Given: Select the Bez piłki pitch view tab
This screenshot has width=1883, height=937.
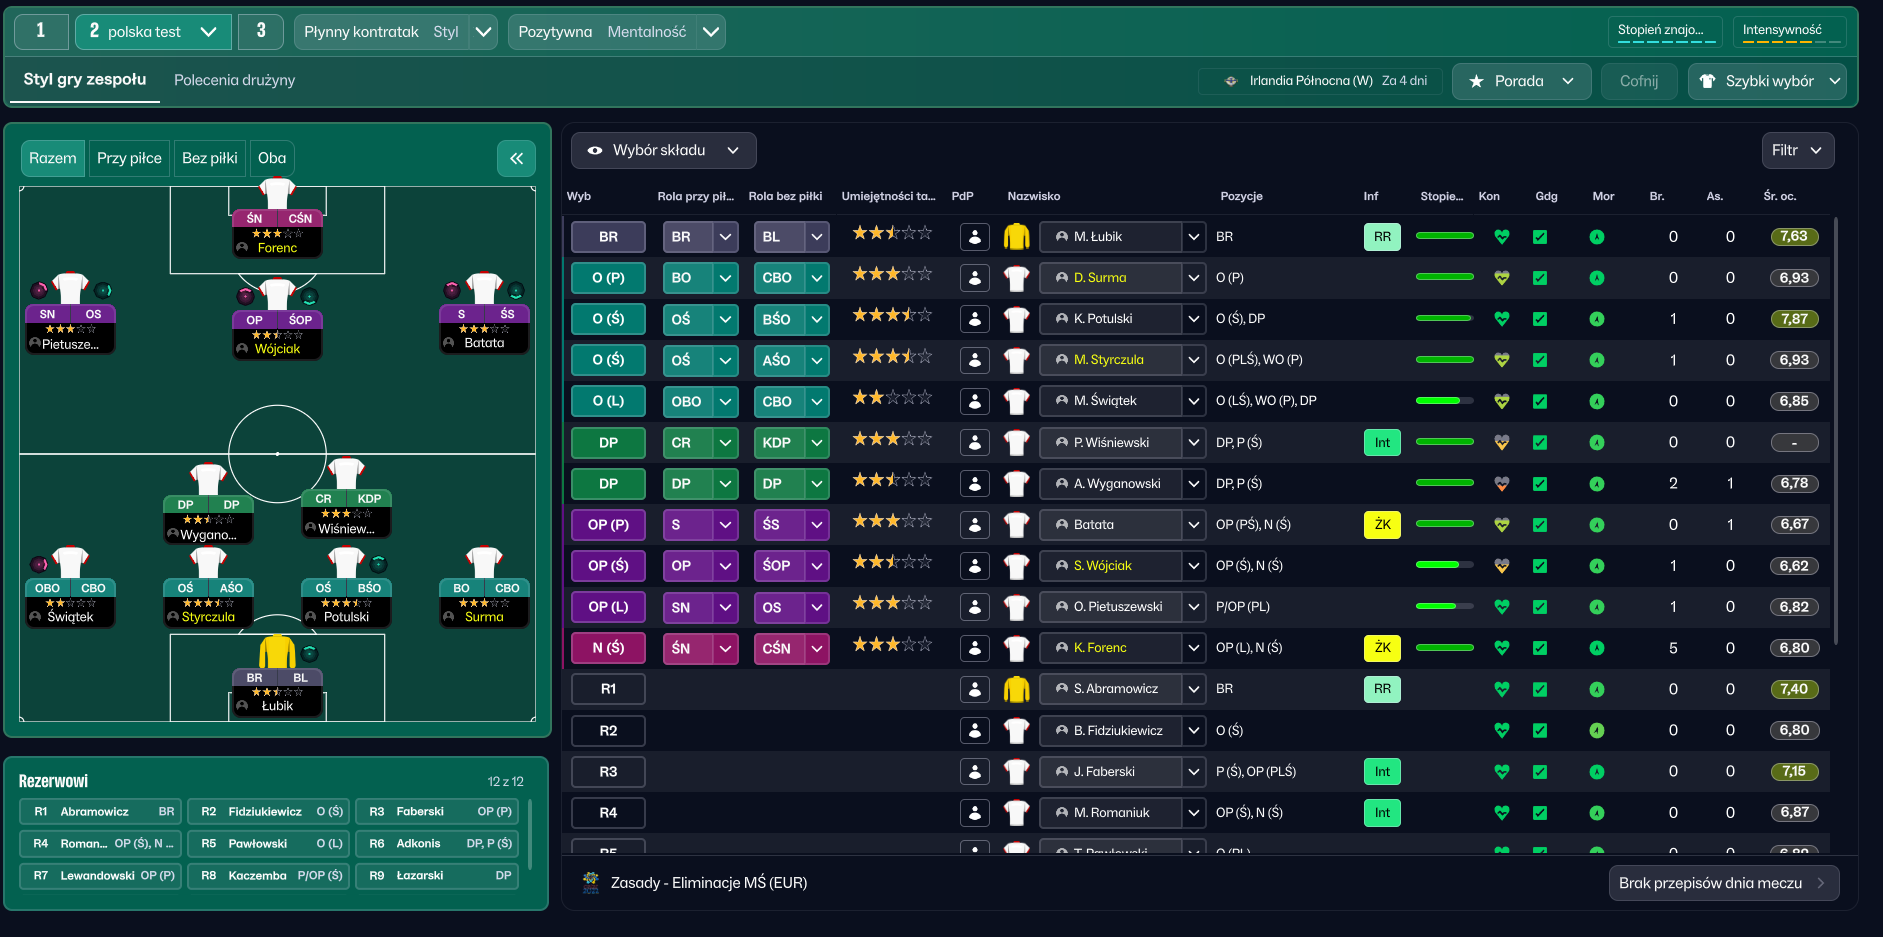Looking at the screenshot, I should coord(209,158).
